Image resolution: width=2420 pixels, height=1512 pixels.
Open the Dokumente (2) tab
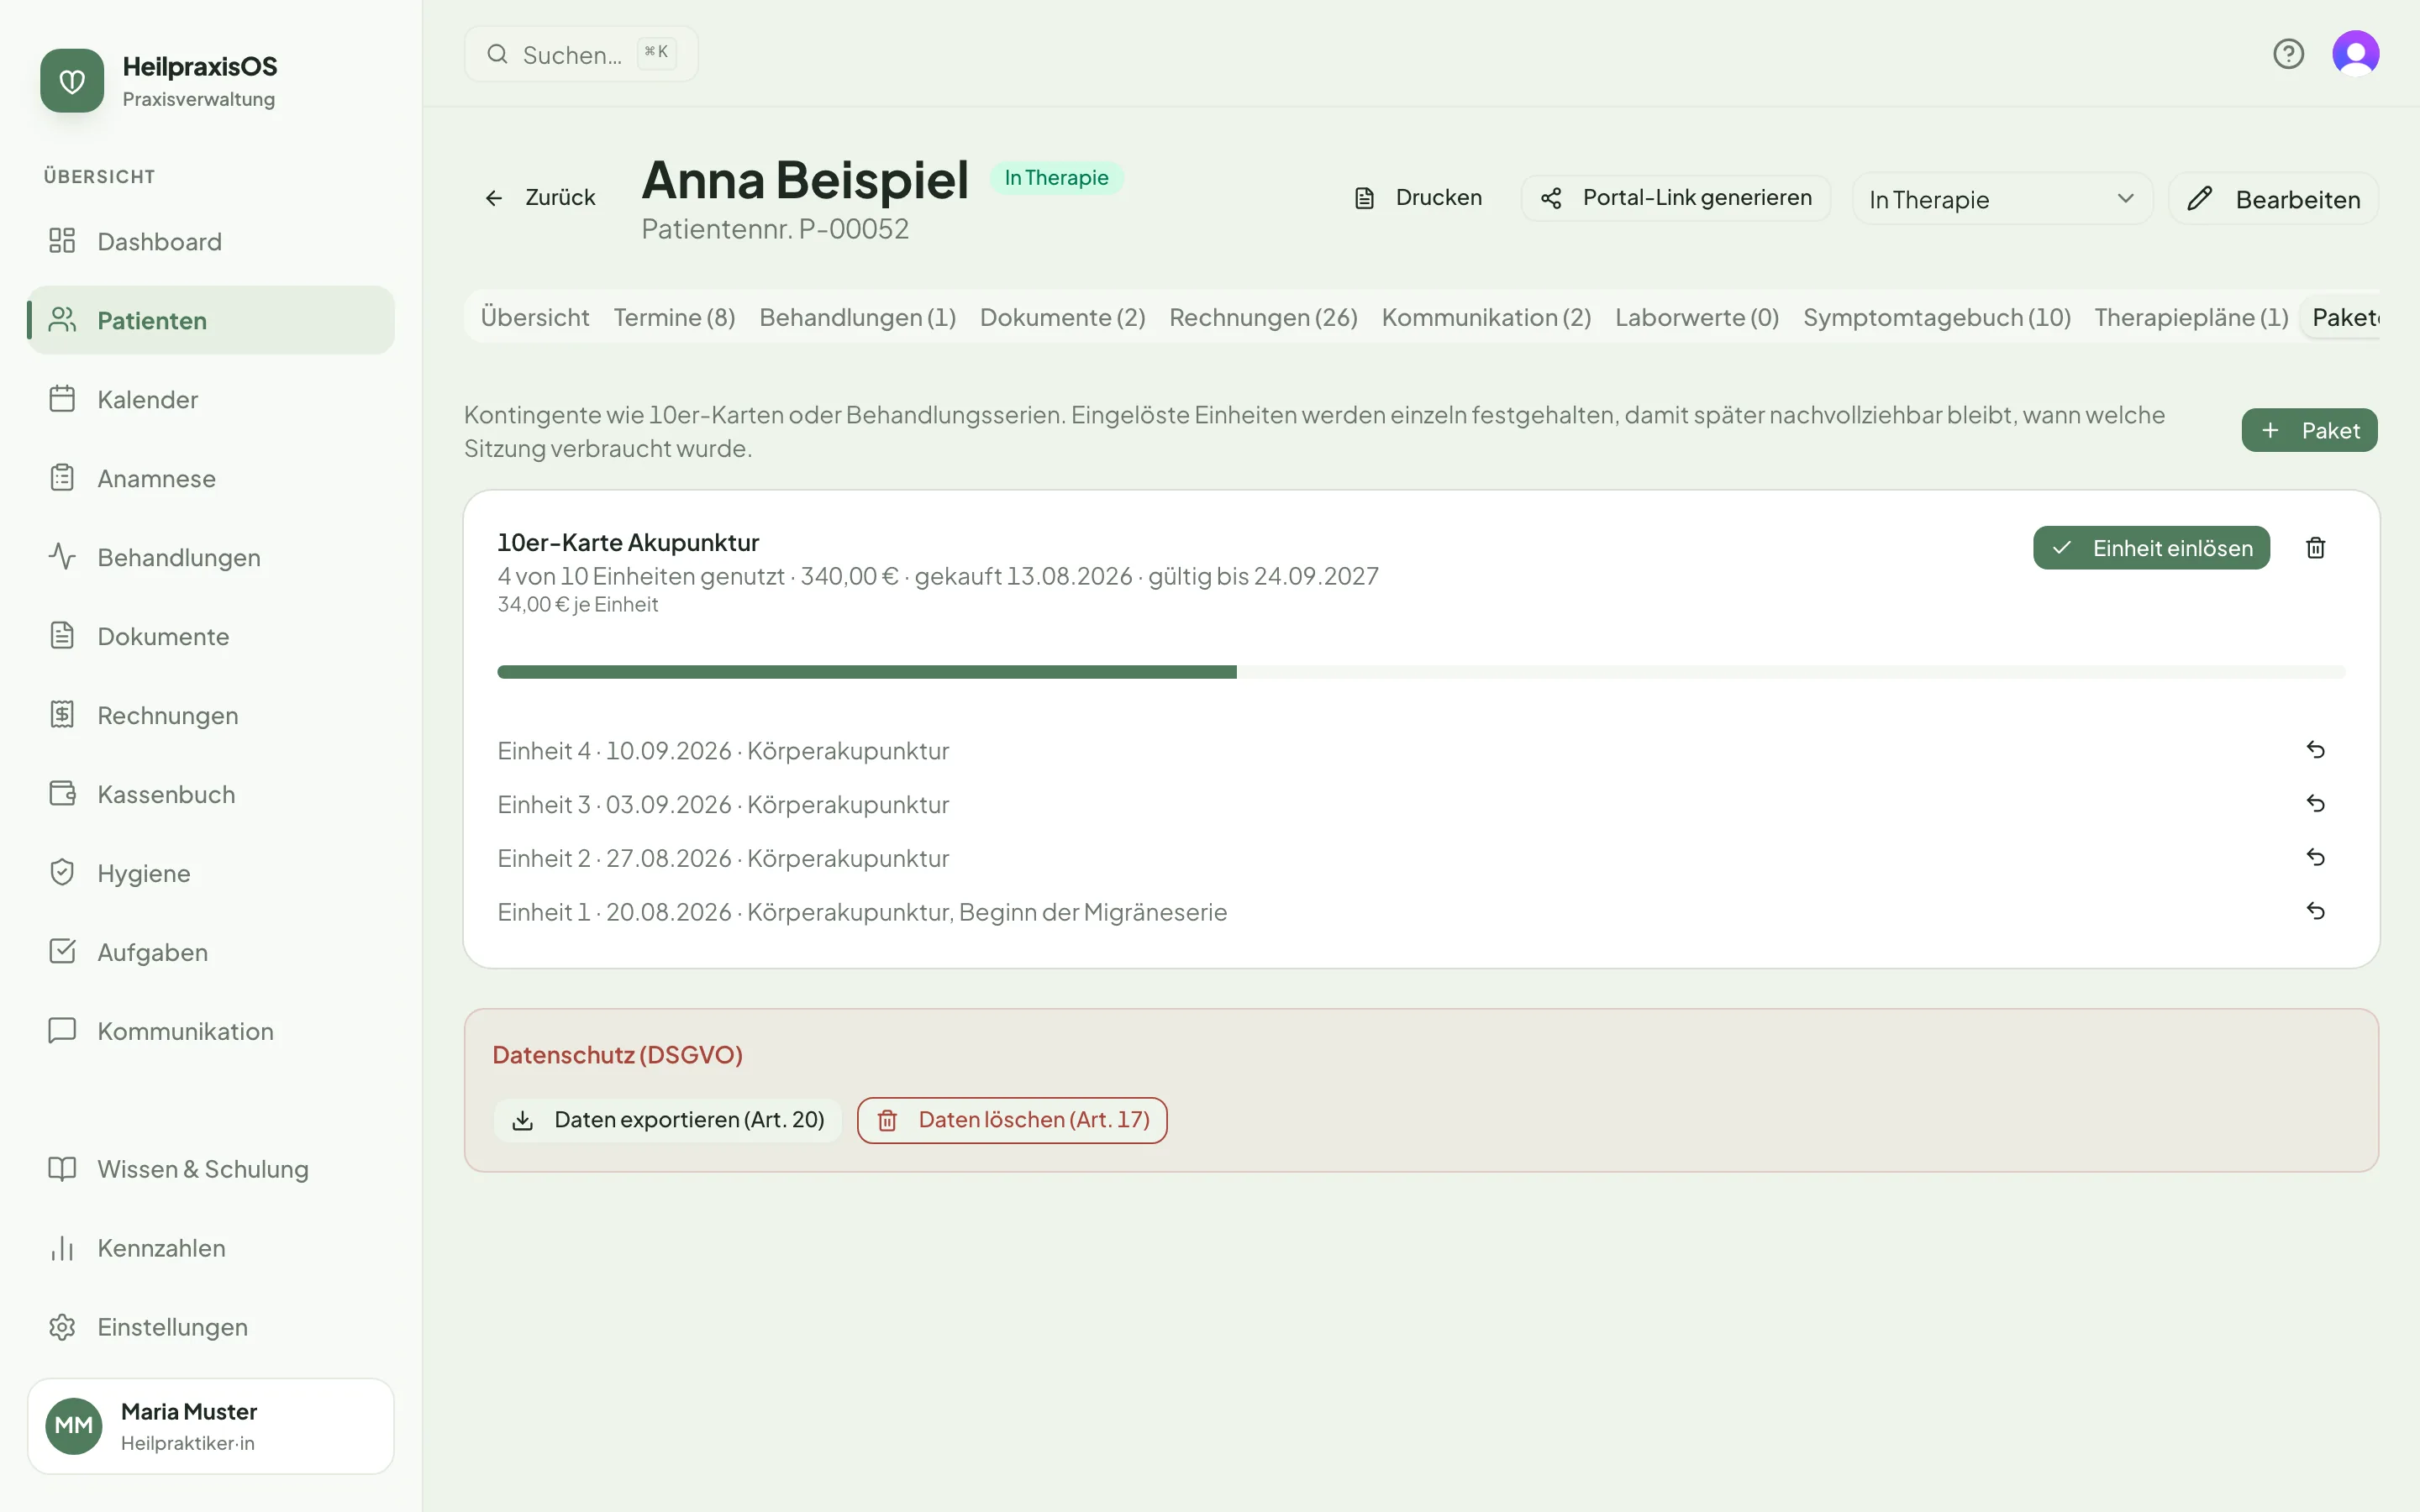1062,318
